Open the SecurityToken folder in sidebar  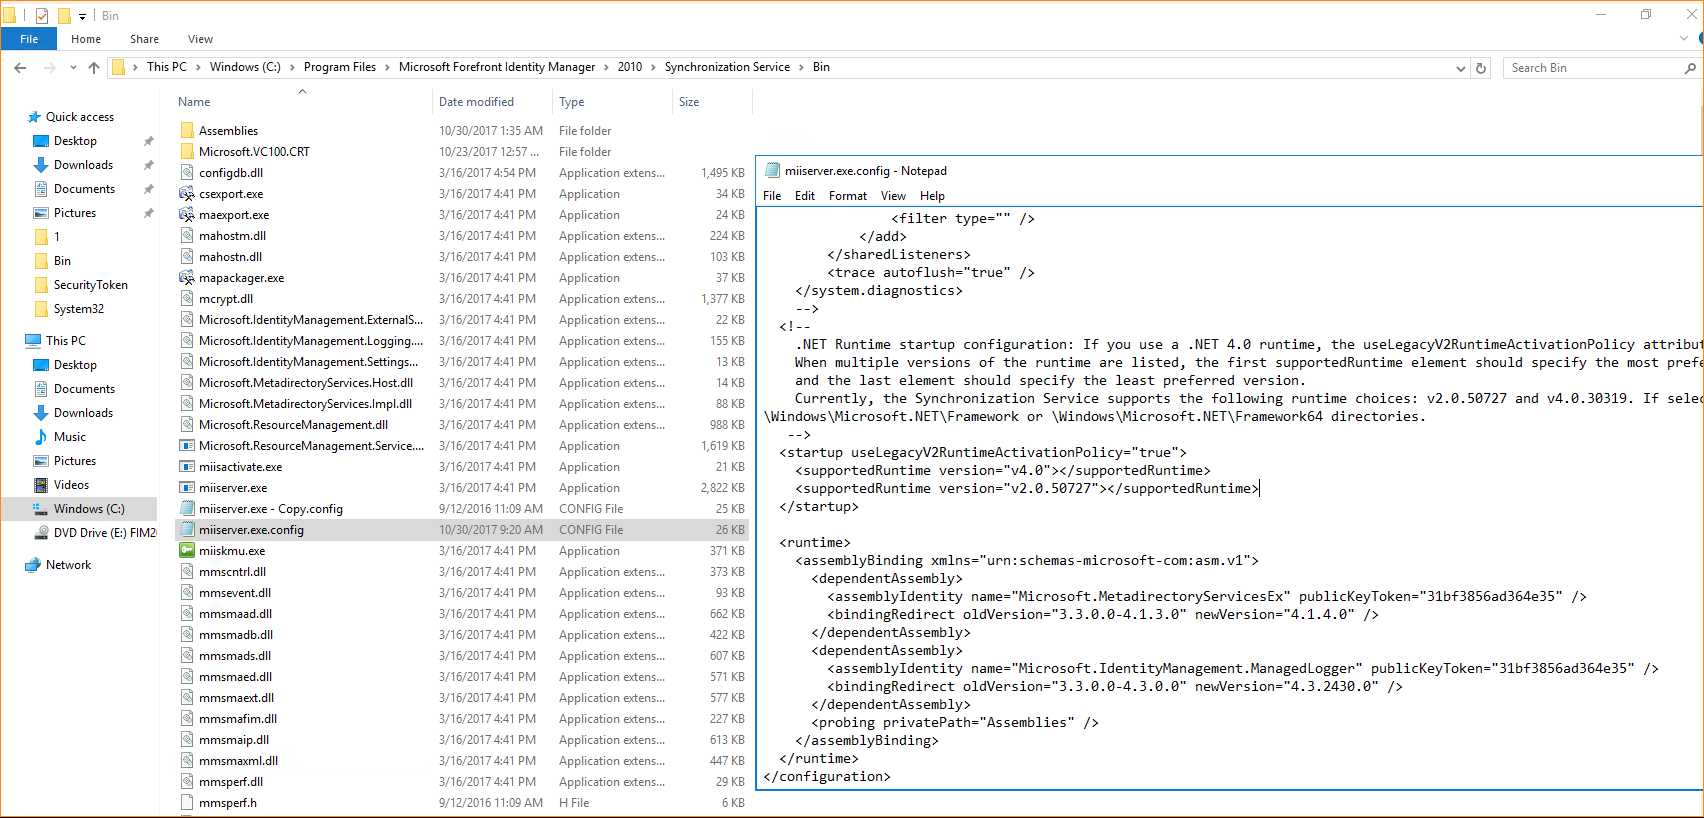90,285
